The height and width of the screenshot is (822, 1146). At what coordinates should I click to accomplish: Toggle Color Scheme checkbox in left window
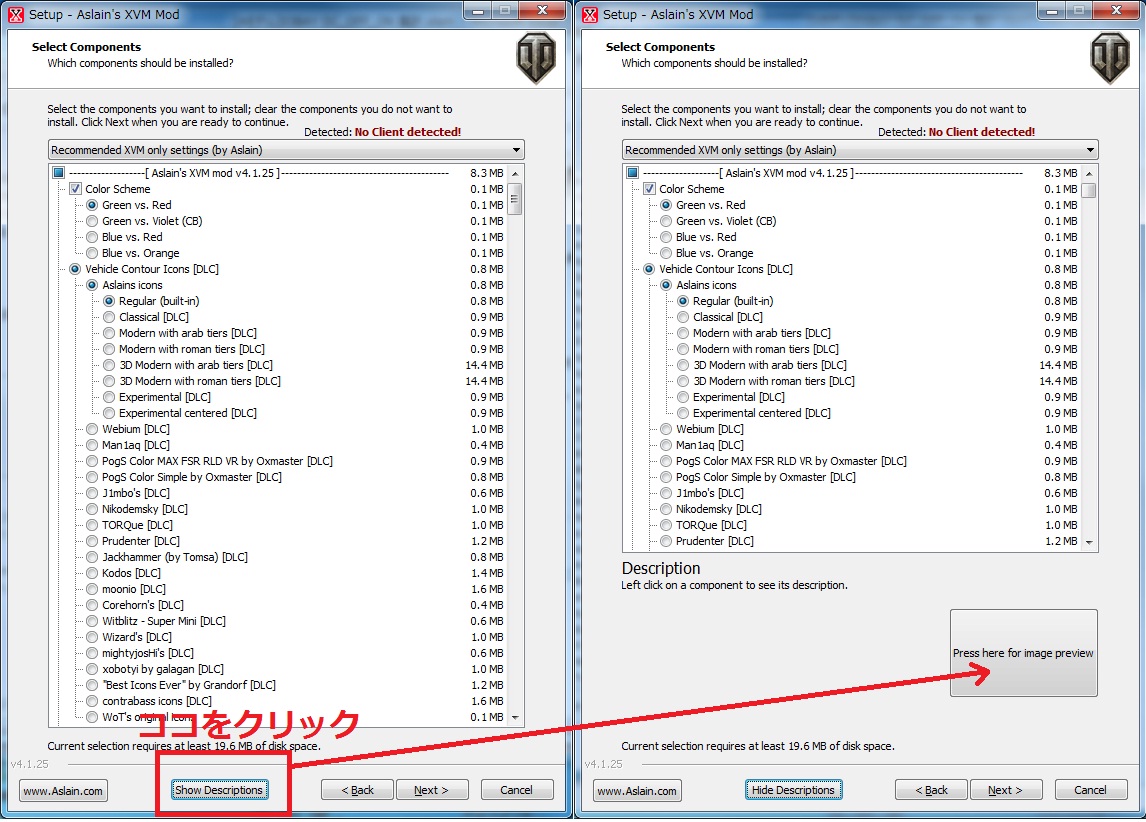coord(75,189)
